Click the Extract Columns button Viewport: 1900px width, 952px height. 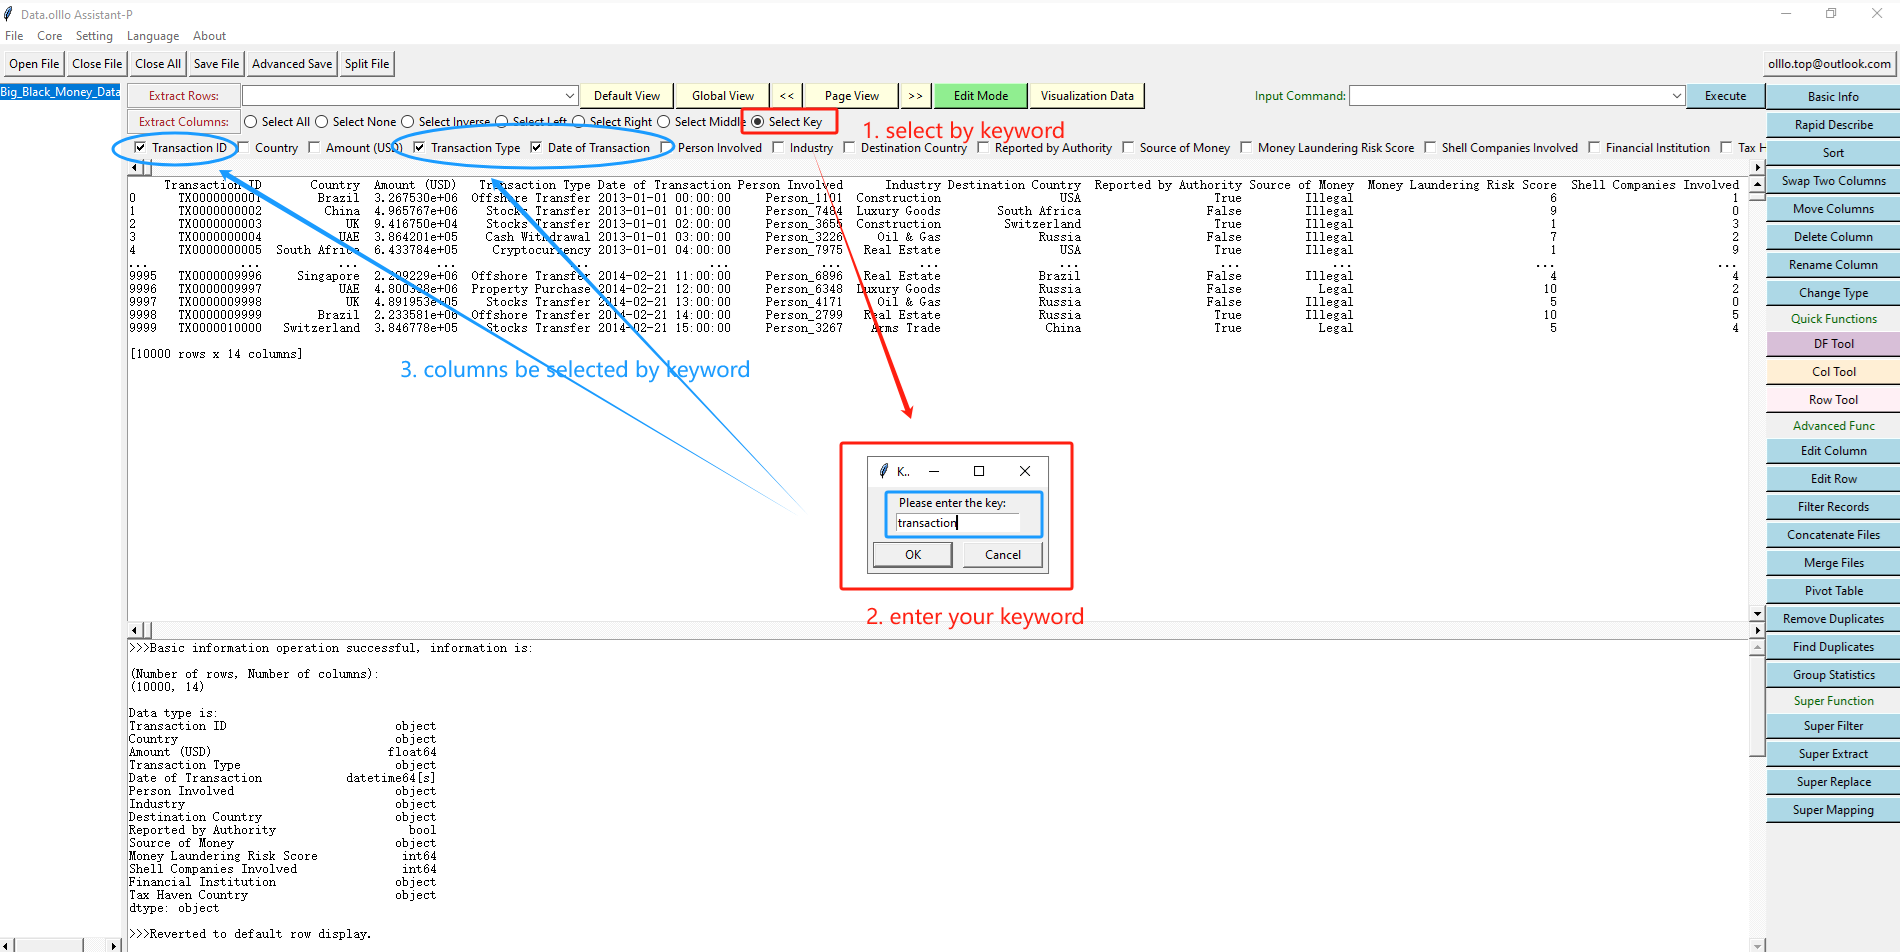184,122
